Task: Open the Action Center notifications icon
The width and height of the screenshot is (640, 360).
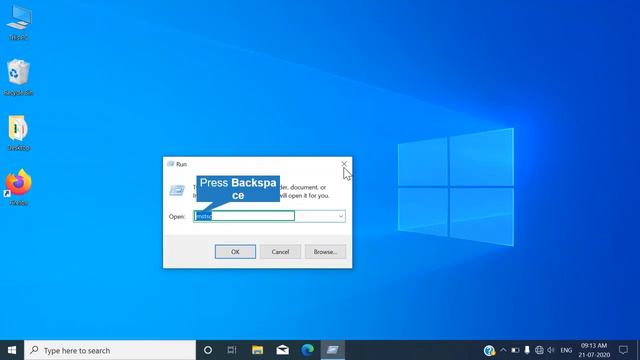Action: pos(623,350)
